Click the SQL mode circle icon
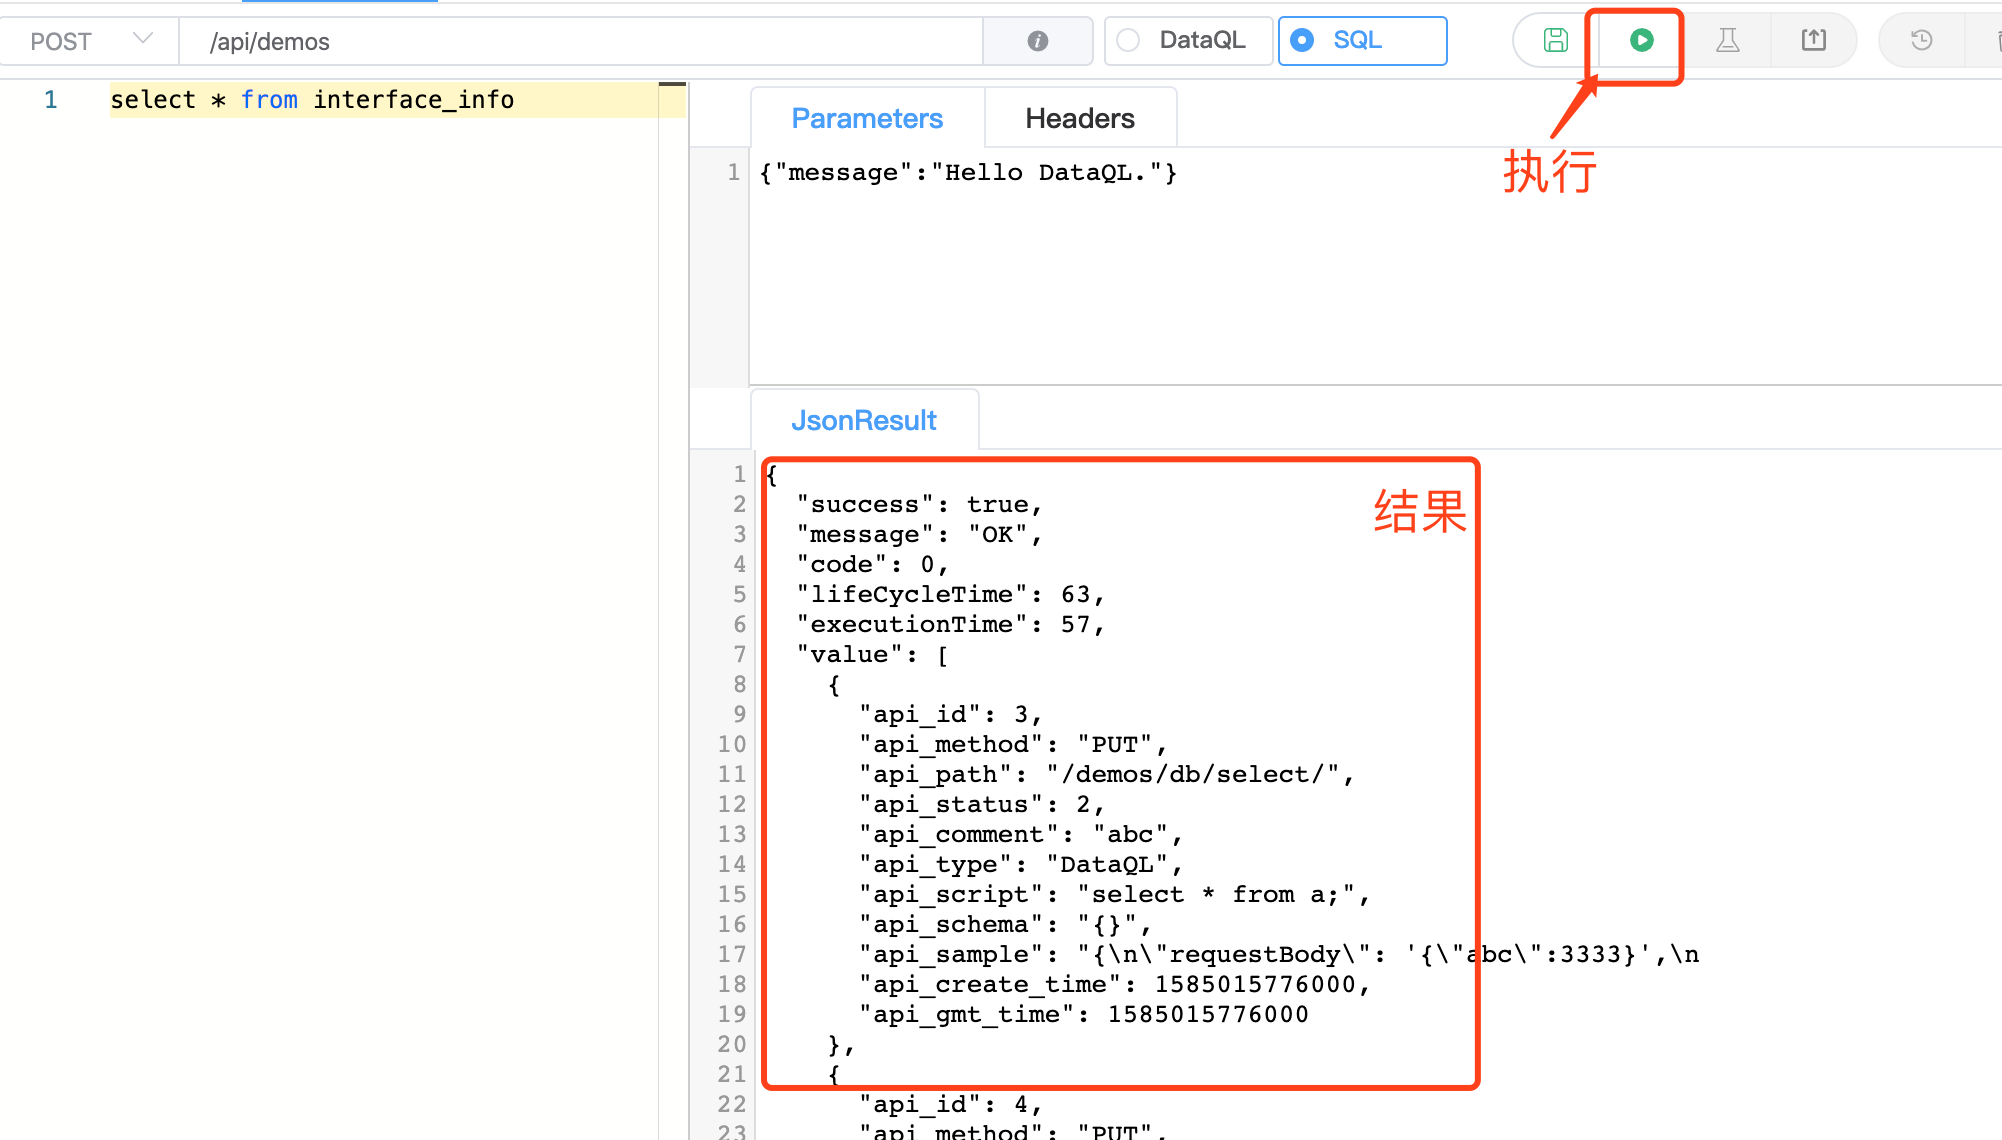Image resolution: width=2002 pixels, height=1140 pixels. tap(1301, 41)
